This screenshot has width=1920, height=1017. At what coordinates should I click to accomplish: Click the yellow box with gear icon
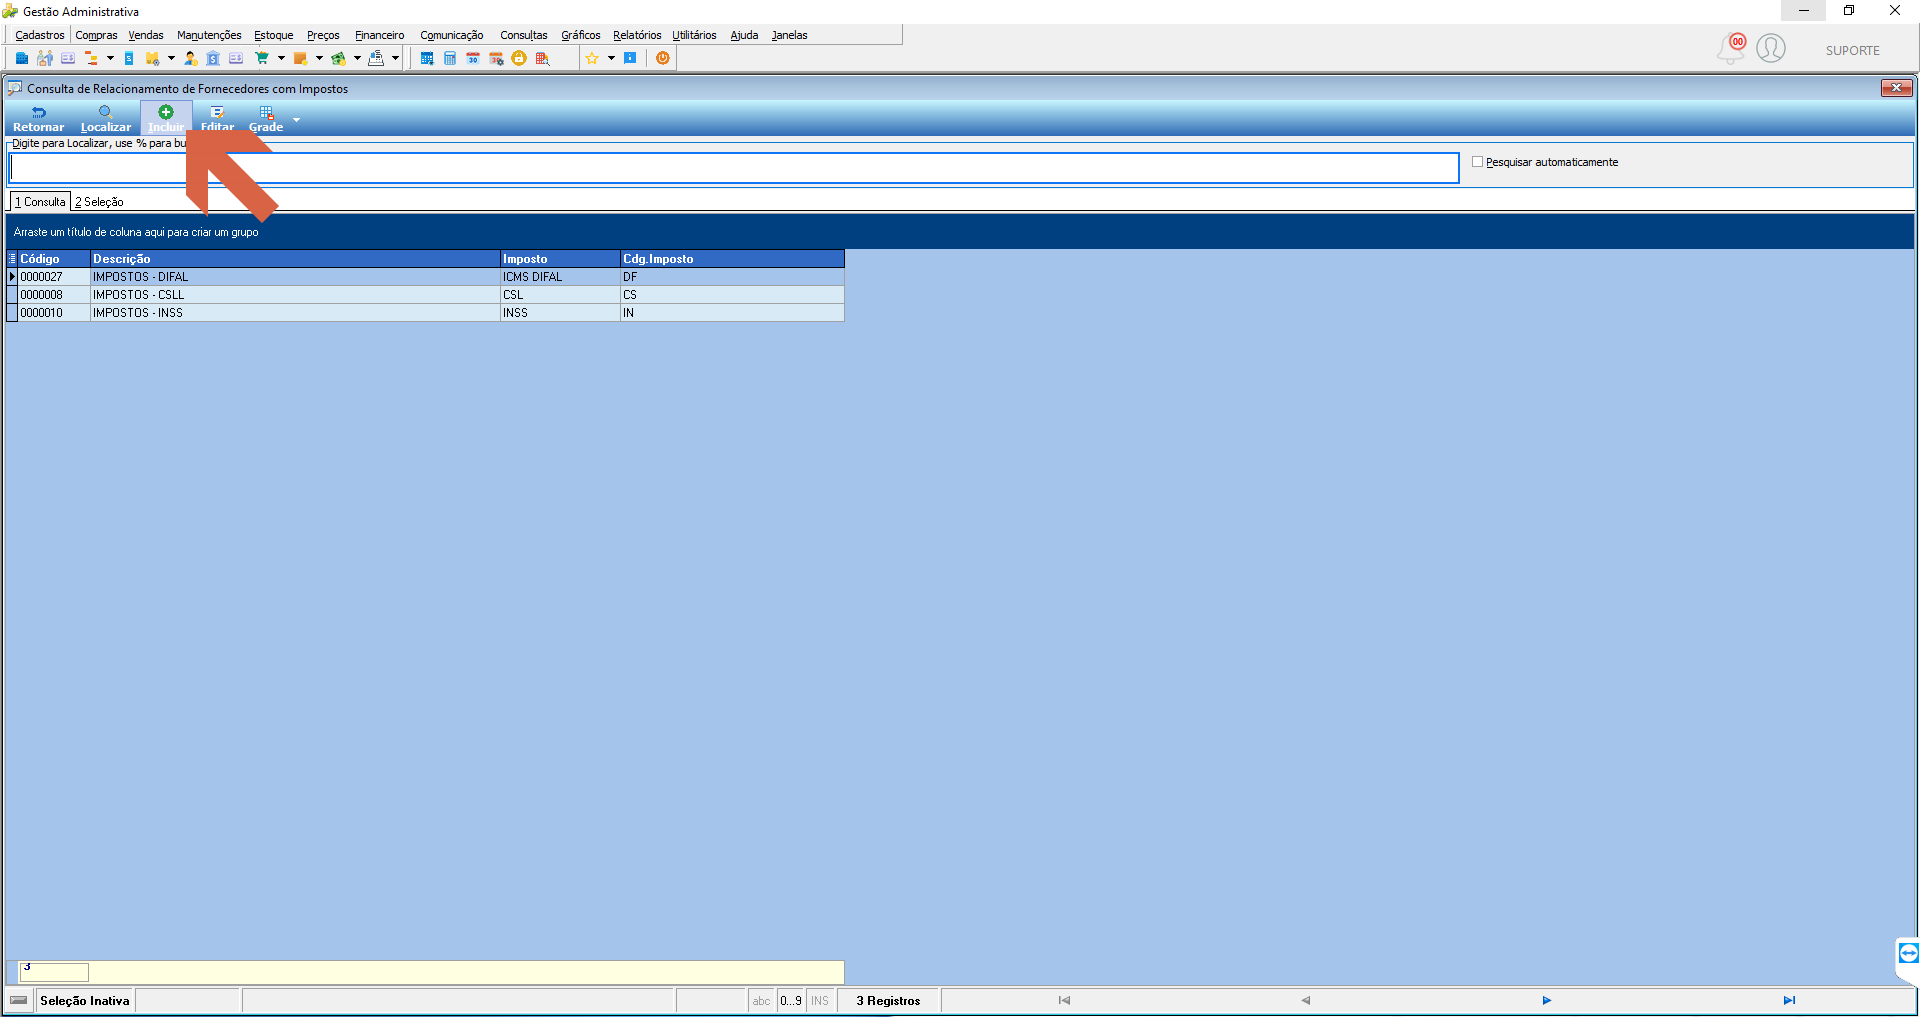(152, 58)
